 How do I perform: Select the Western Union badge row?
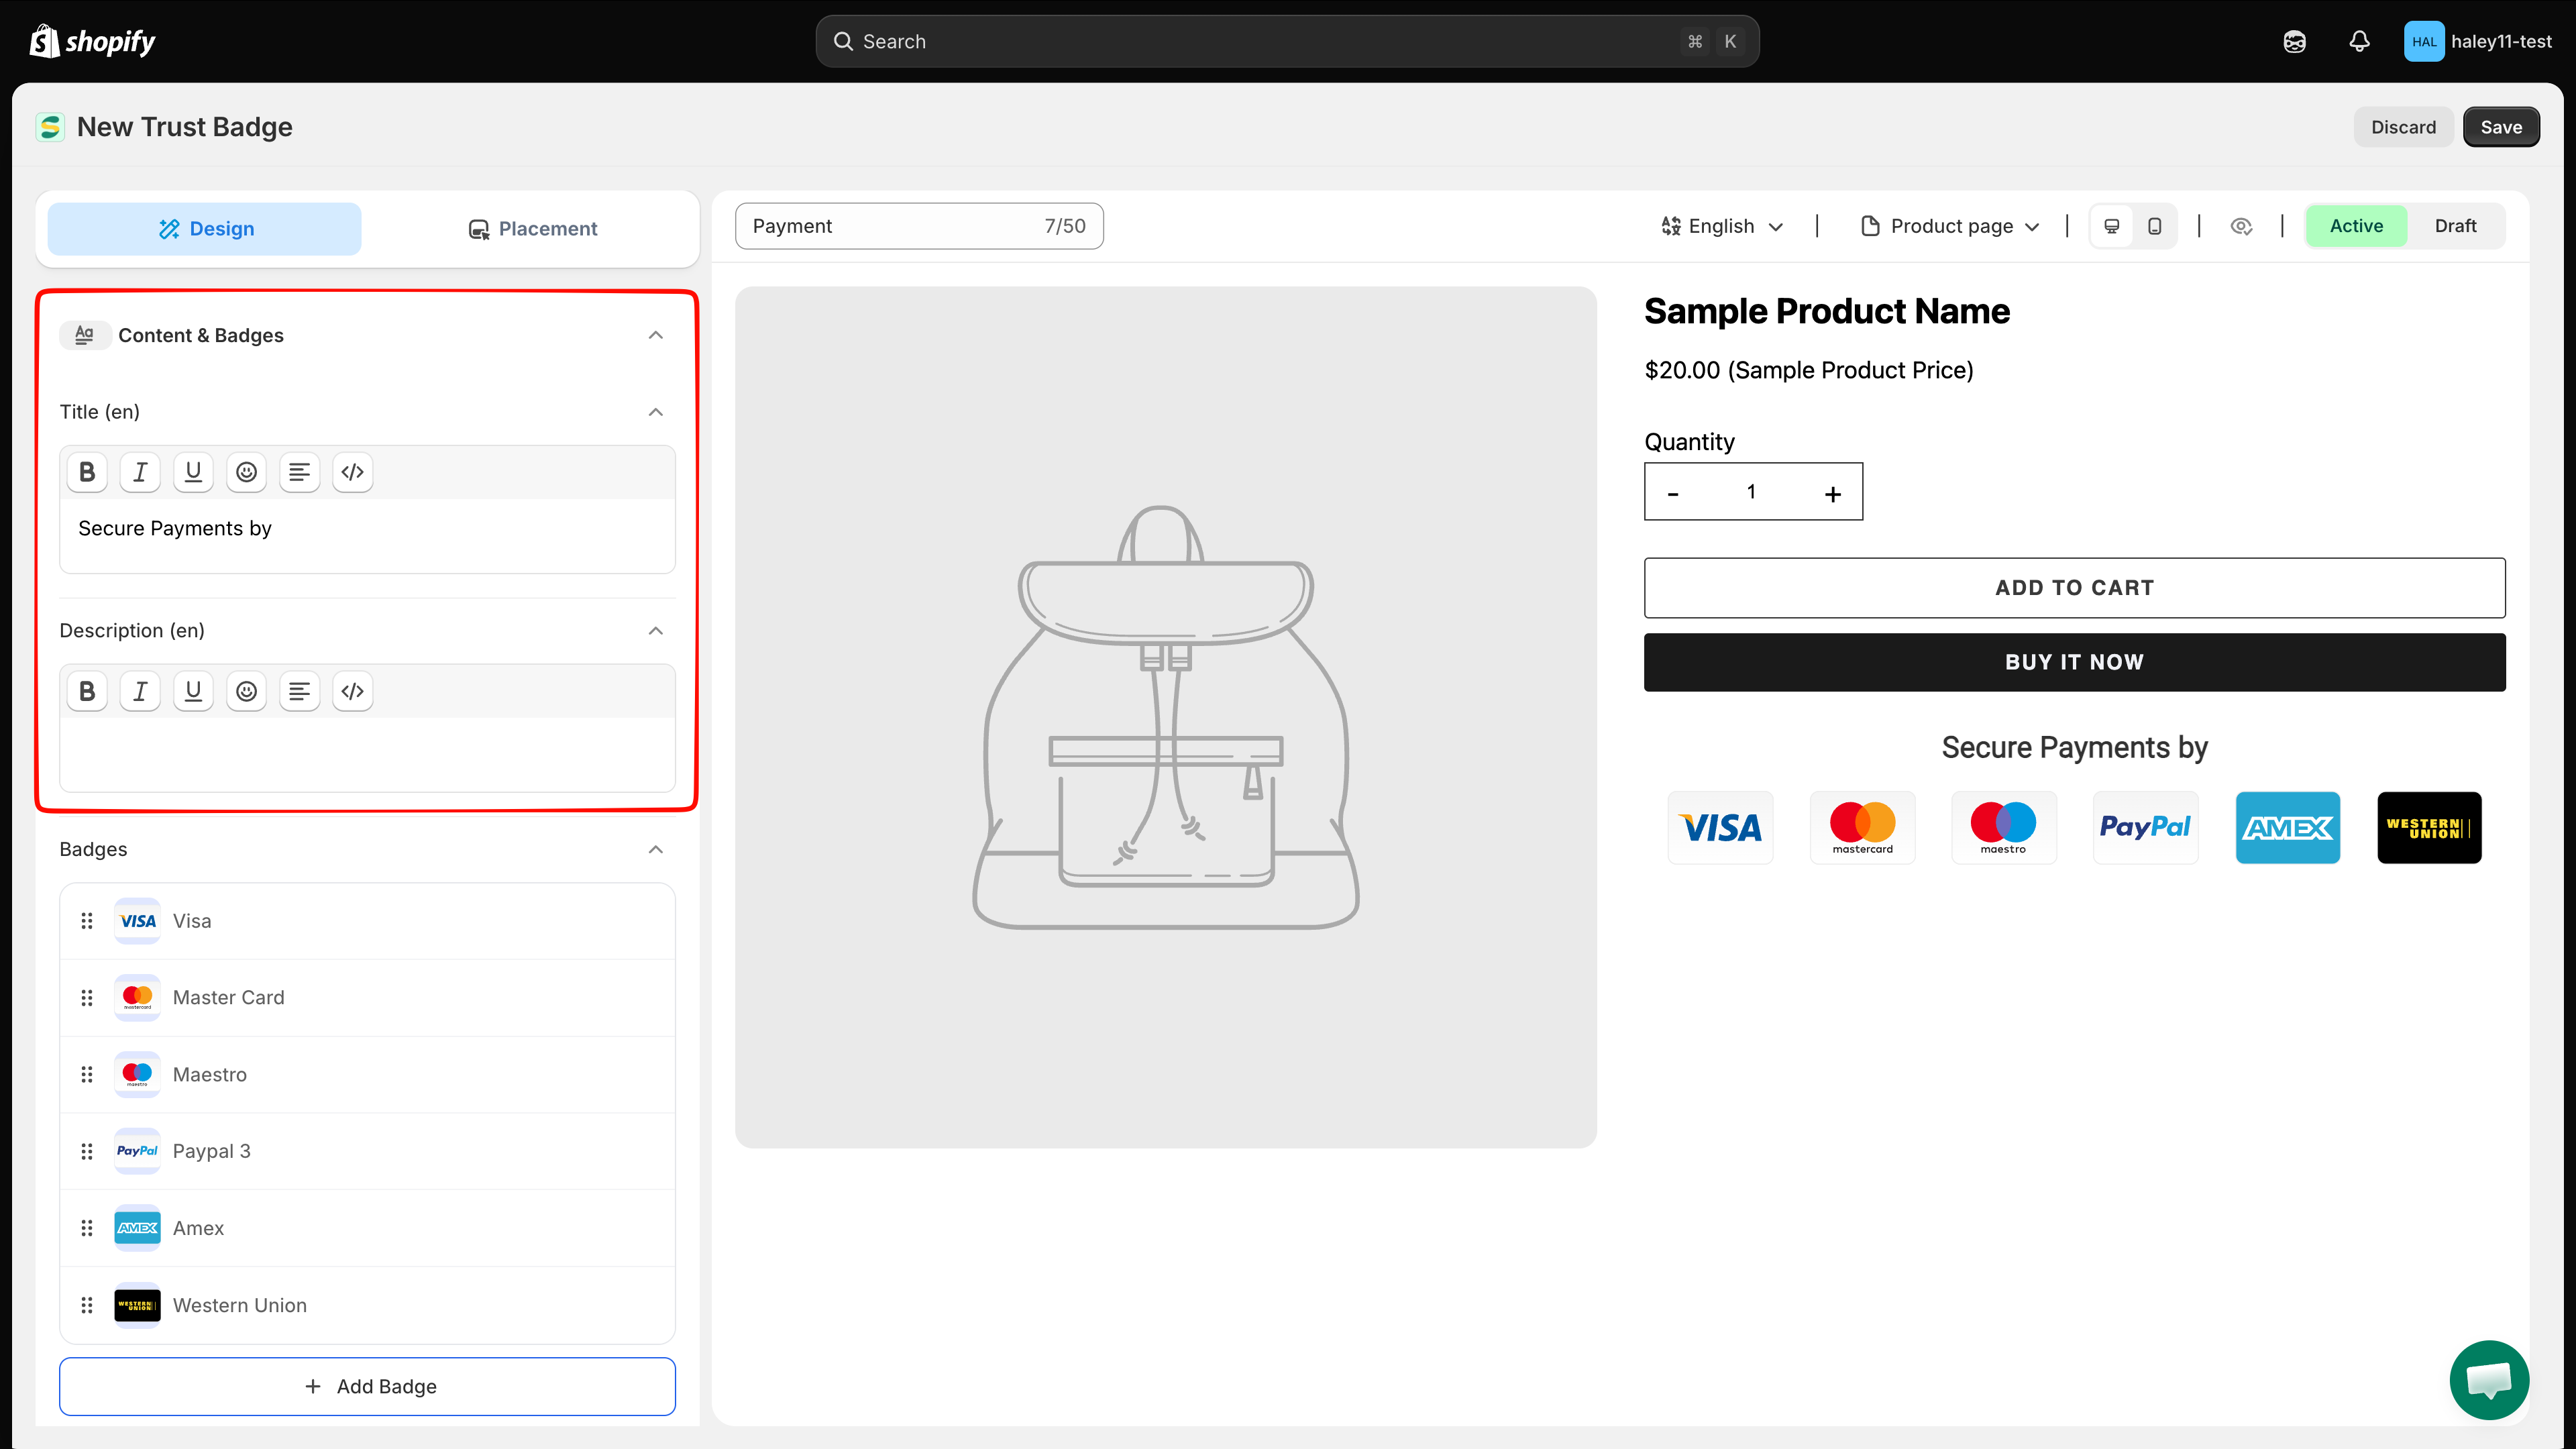tap(367, 1305)
